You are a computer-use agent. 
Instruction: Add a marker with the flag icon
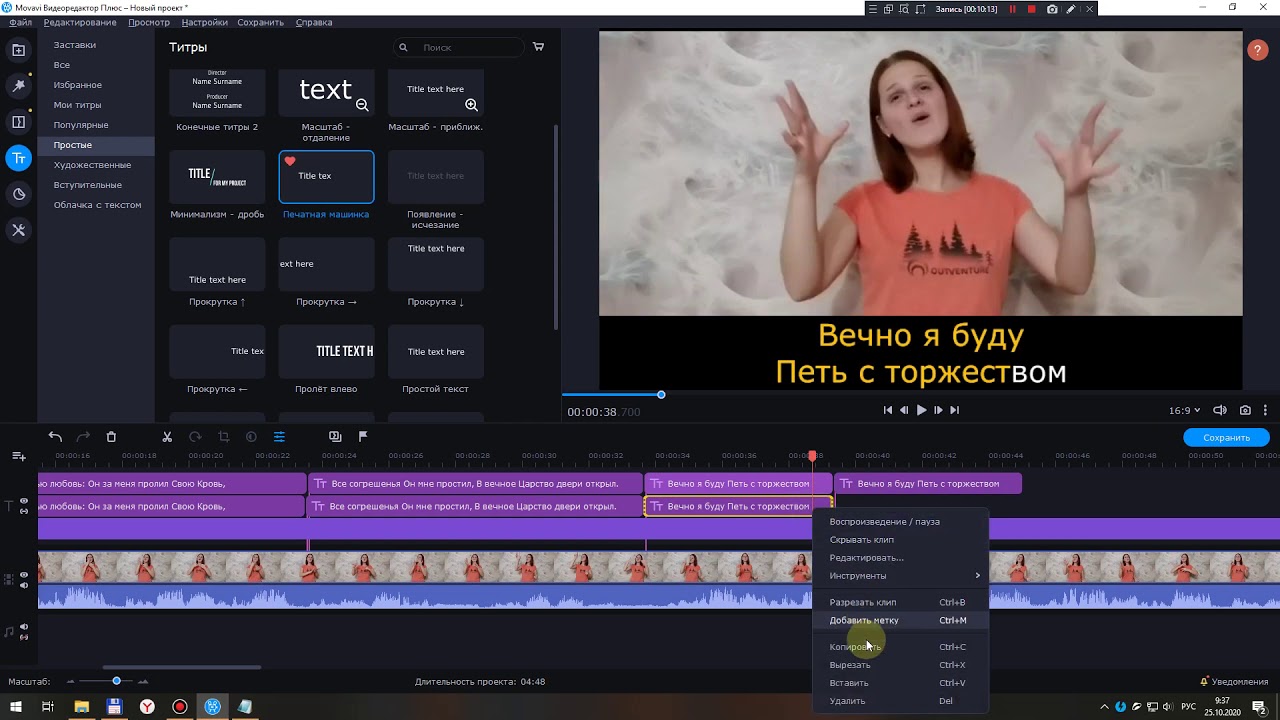tap(363, 437)
